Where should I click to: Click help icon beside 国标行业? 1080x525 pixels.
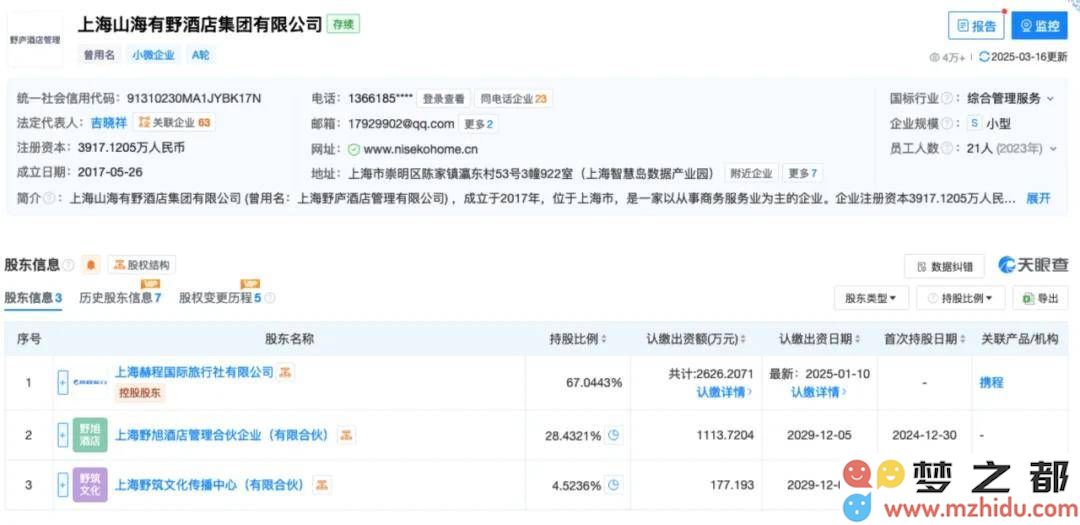(948, 99)
